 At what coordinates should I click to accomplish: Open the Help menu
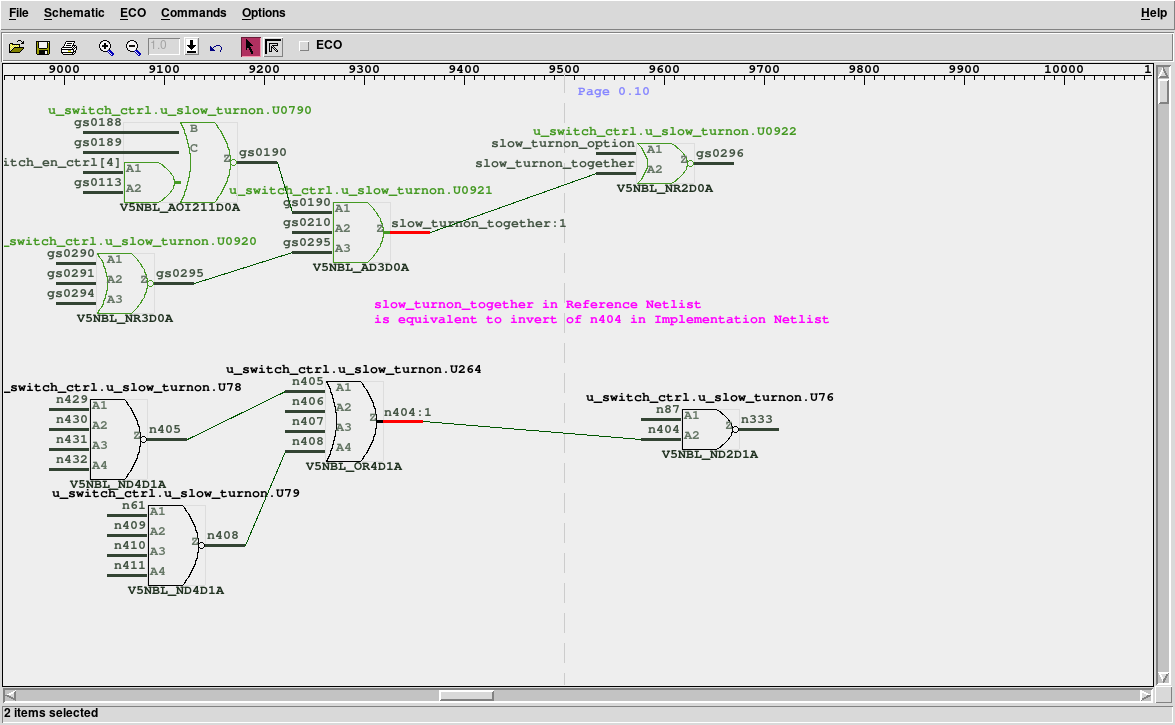[1153, 13]
